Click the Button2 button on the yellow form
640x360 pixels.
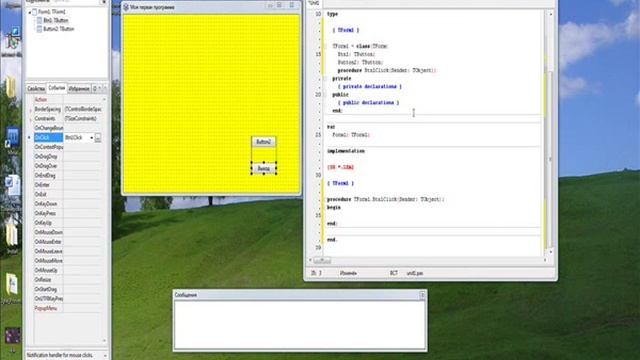click(x=264, y=142)
